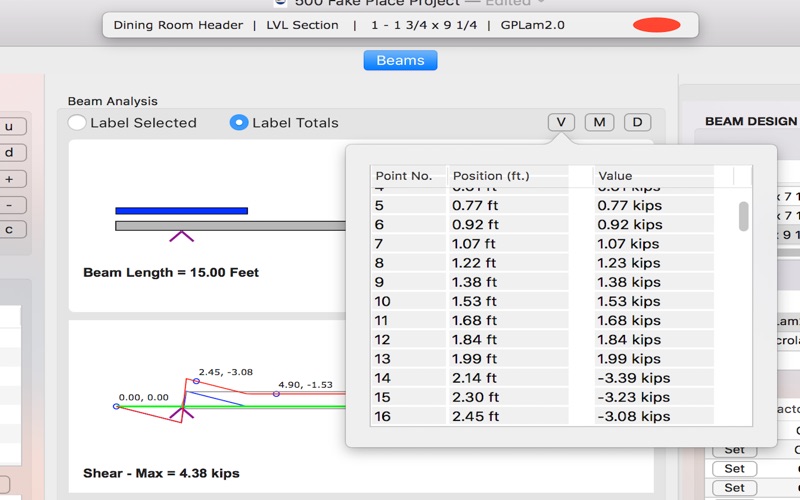Click the purple support marker under beam
Screen dimensions: 800x500
(x=182, y=236)
